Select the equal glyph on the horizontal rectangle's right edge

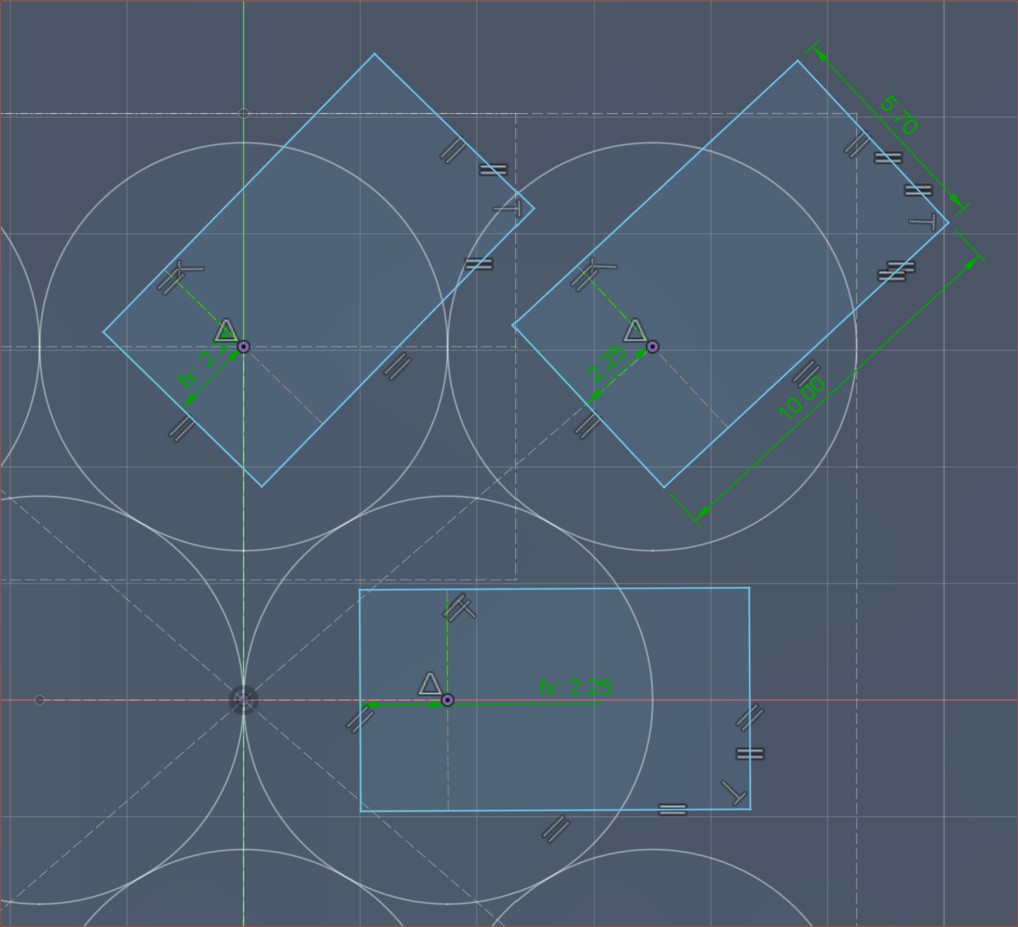pos(750,754)
